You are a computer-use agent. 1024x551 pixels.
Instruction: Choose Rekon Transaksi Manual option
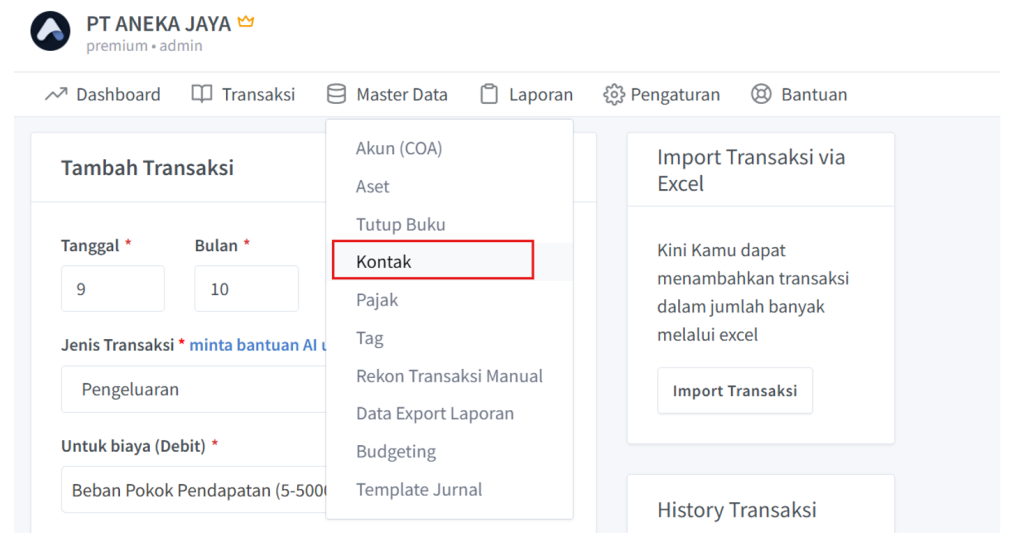click(449, 376)
